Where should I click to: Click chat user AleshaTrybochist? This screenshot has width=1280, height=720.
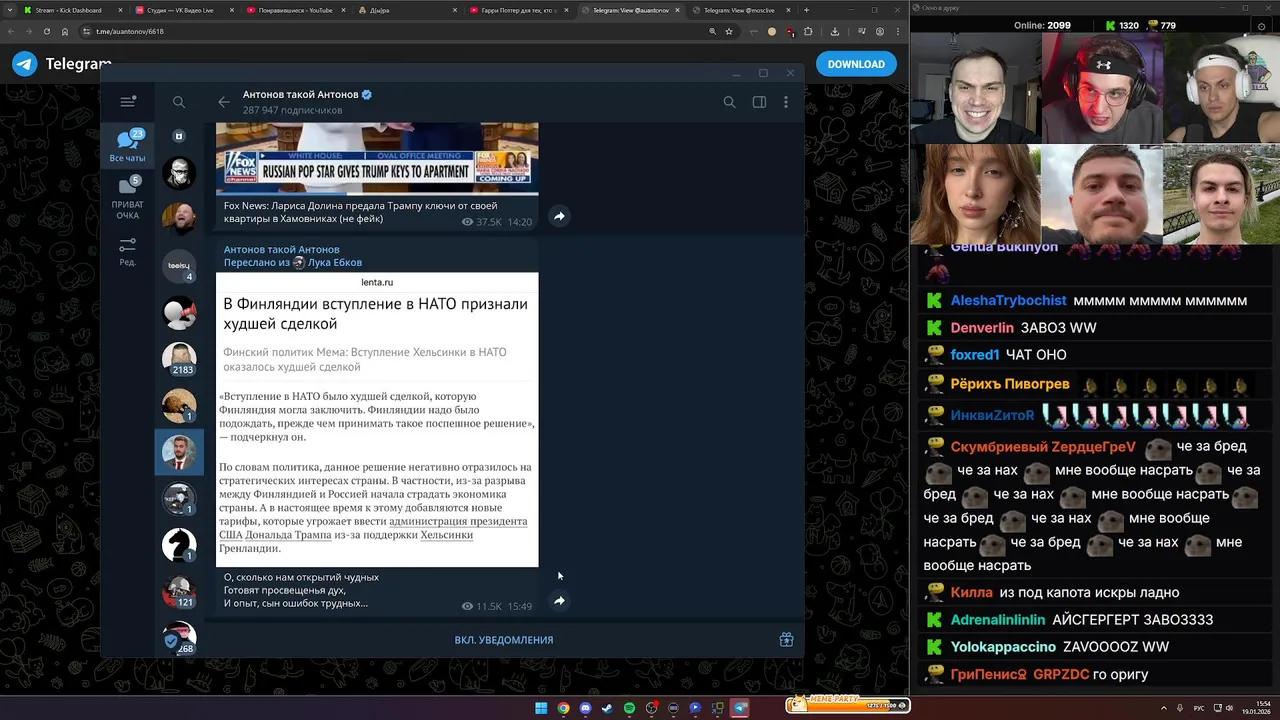click(x=1008, y=301)
